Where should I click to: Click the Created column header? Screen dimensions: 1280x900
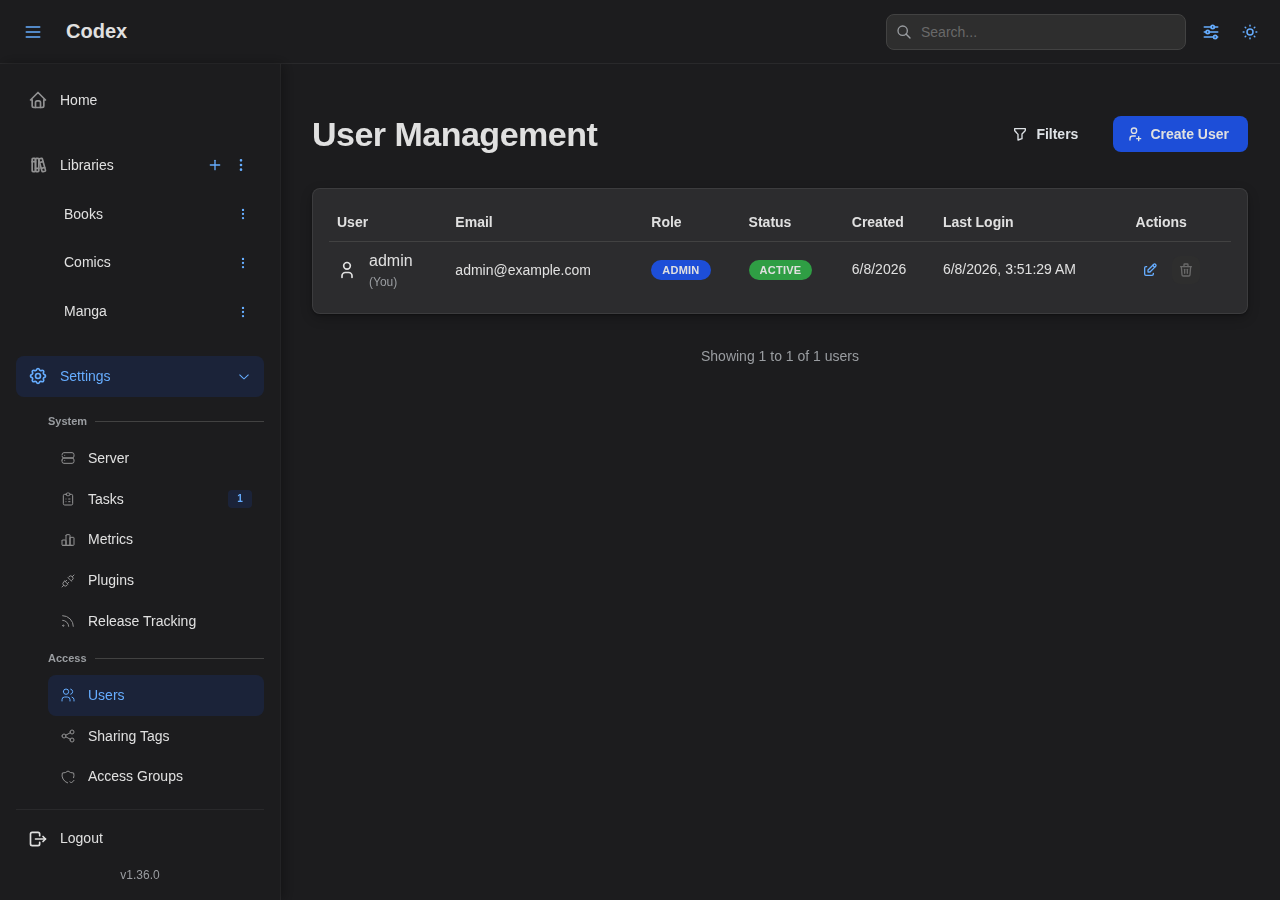pyautogui.click(x=878, y=222)
